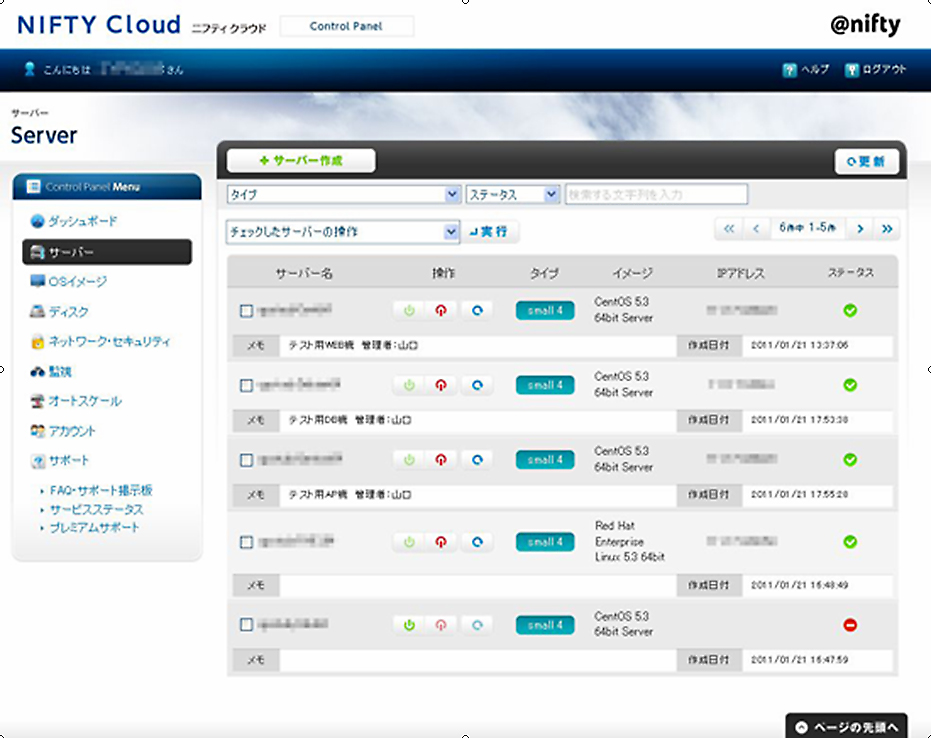Click the small 4 type badge of first server
The image size is (931, 738).
[545, 311]
